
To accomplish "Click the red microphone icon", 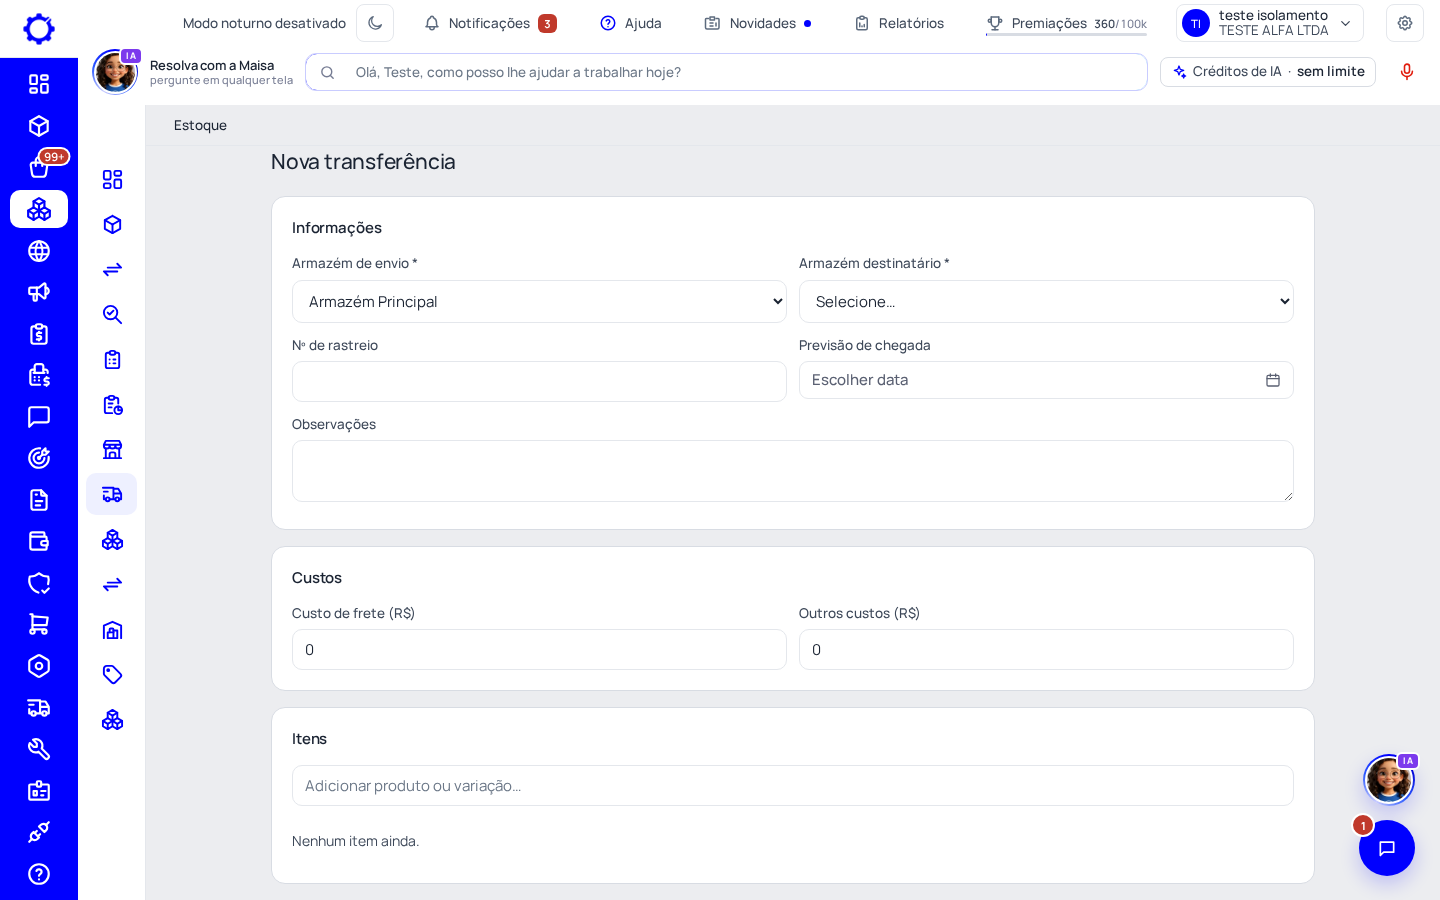I will coord(1407,72).
